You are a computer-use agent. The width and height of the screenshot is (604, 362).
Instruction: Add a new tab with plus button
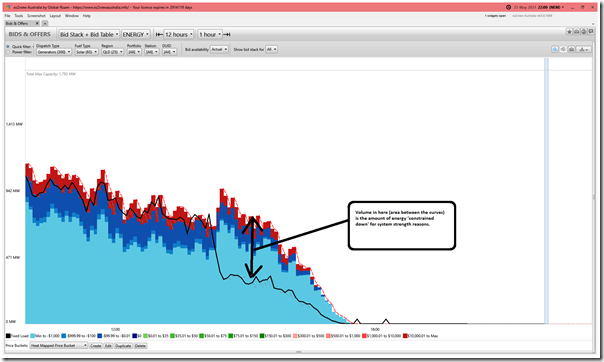click(x=45, y=23)
